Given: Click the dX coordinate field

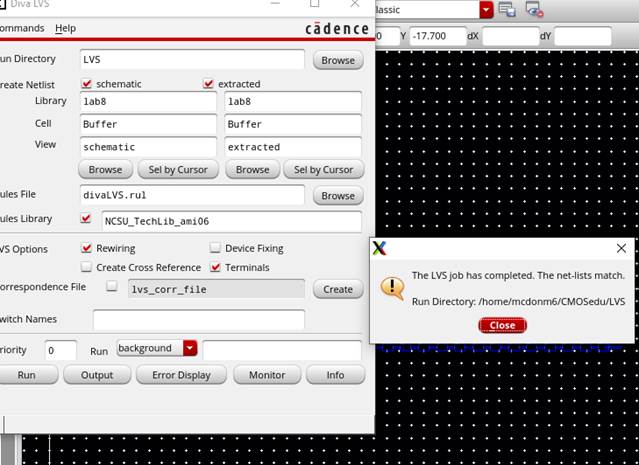Looking at the screenshot, I should [x=510, y=36].
